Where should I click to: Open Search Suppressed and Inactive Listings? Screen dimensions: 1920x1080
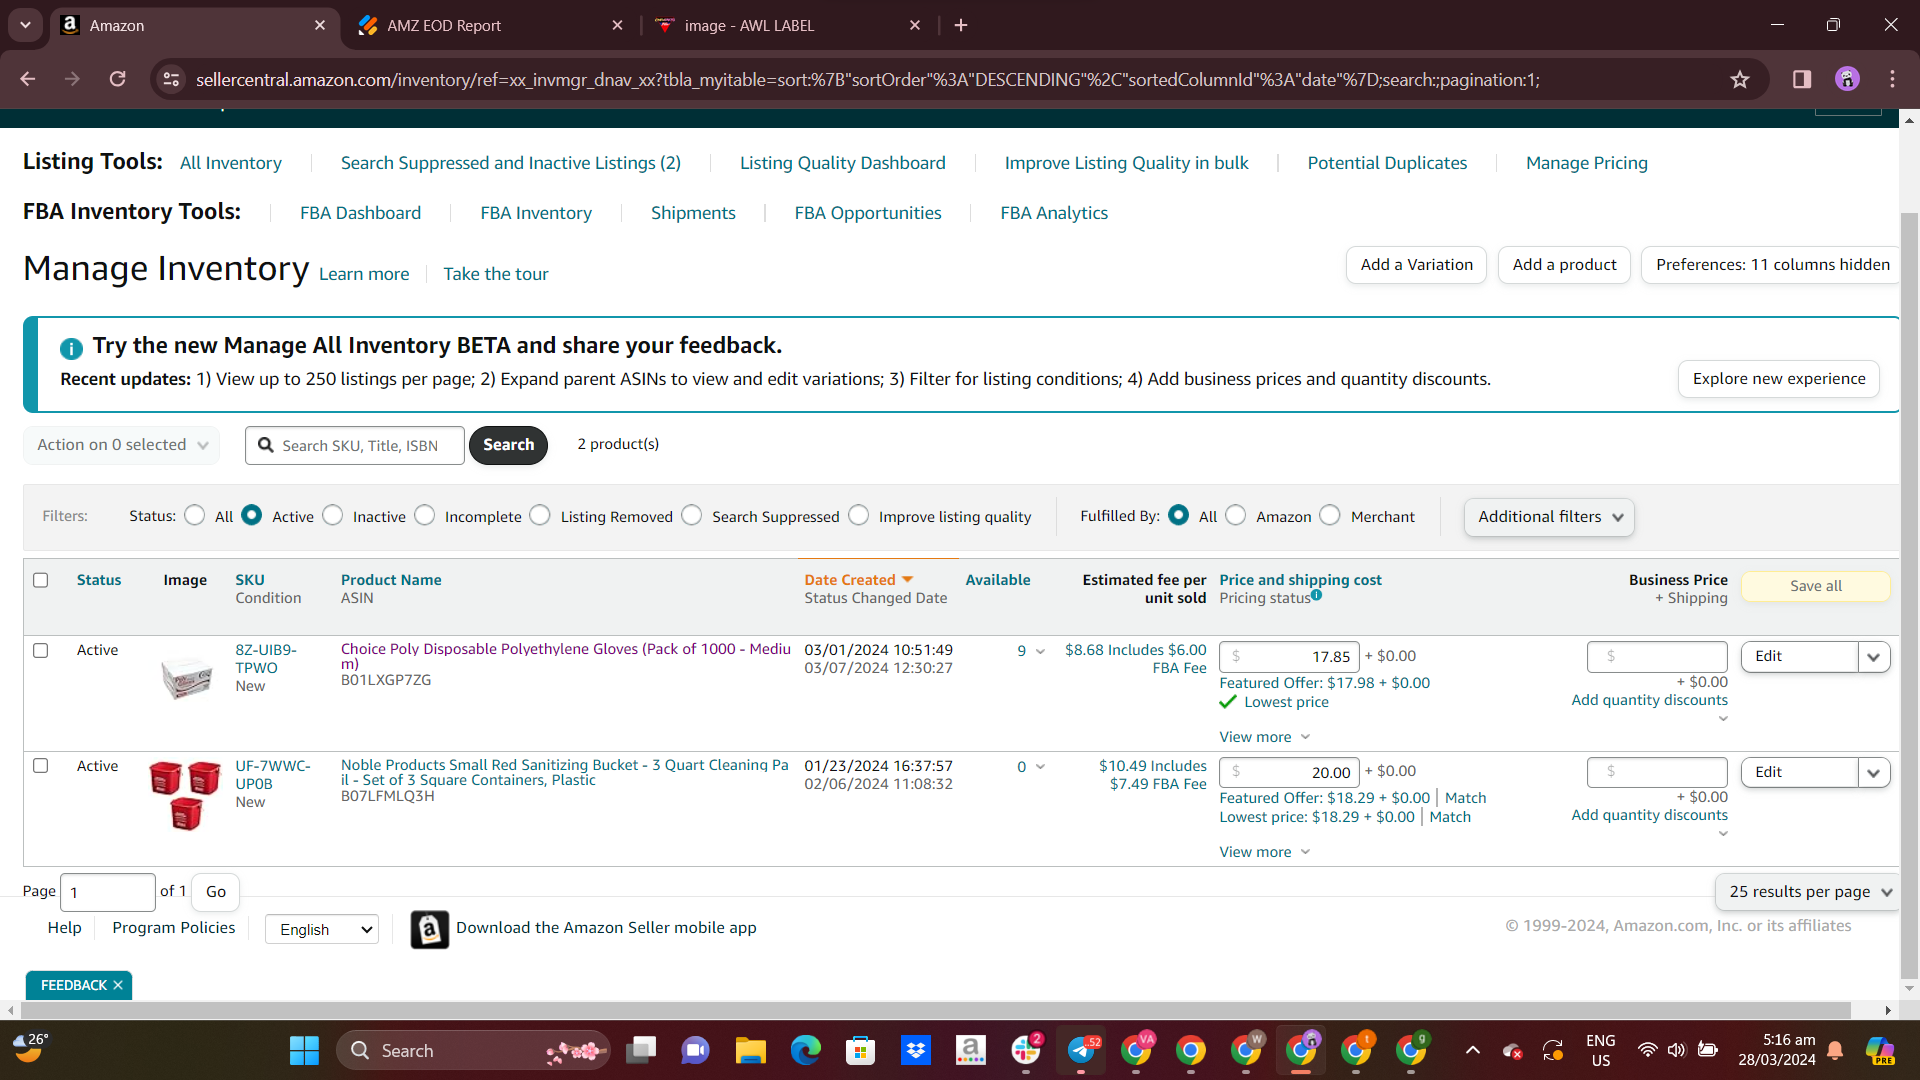pos(511,163)
